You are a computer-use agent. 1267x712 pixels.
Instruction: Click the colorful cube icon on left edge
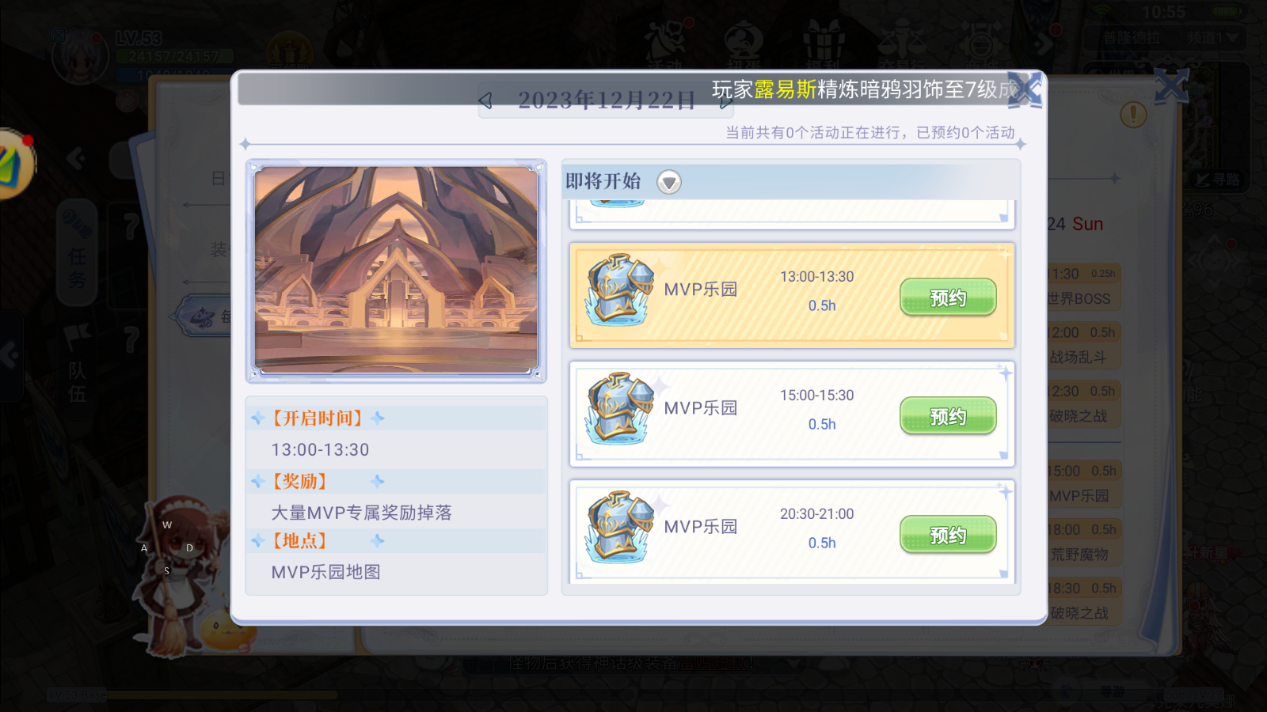coord(15,163)
